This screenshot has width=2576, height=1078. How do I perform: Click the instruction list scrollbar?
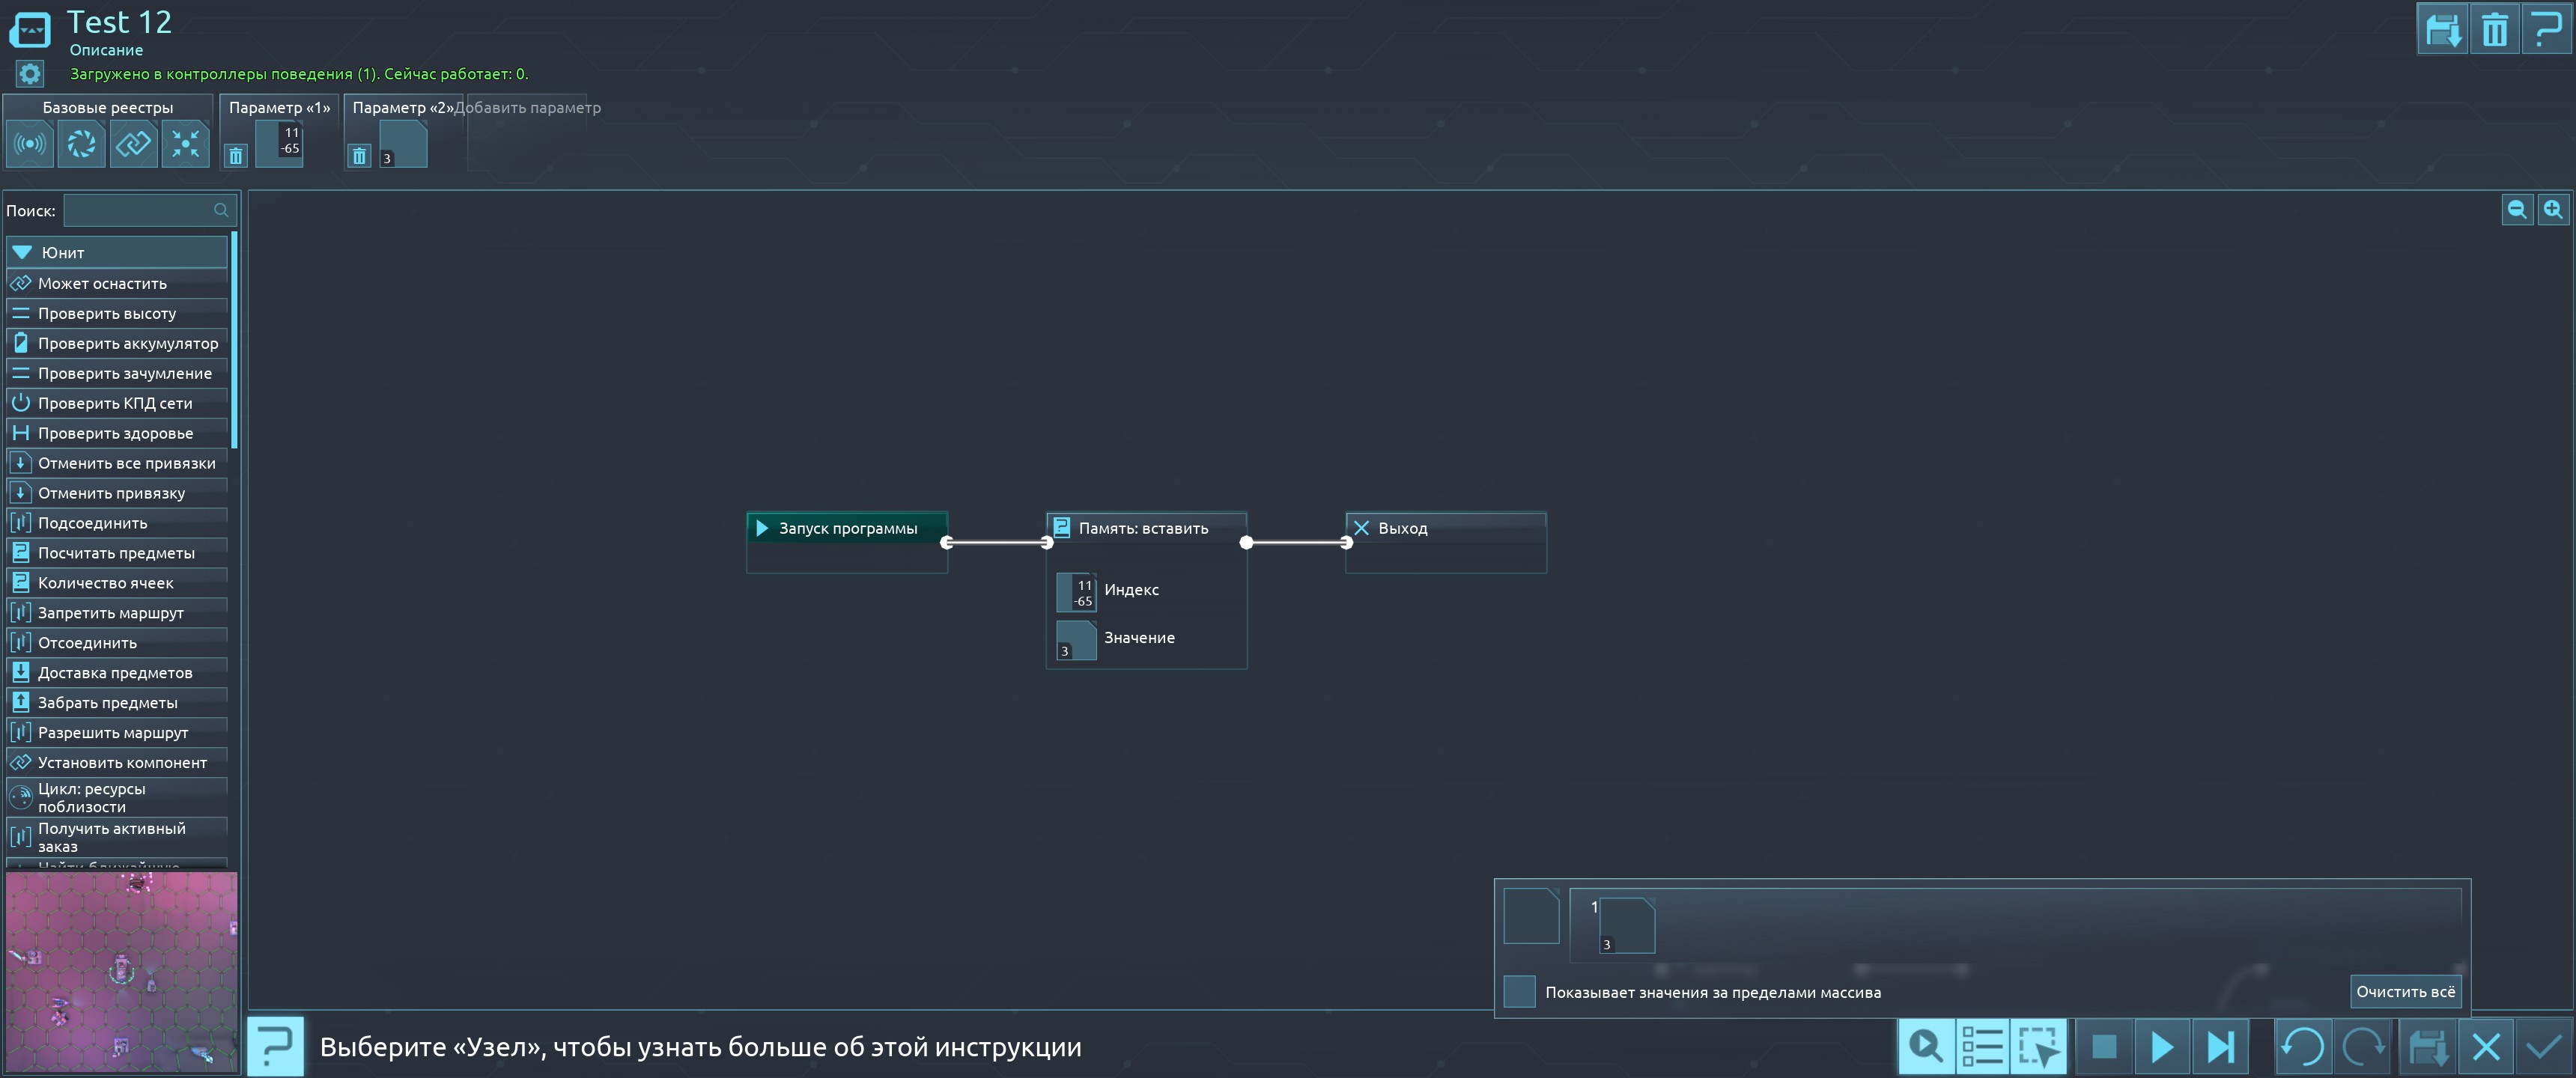(234, 340)
